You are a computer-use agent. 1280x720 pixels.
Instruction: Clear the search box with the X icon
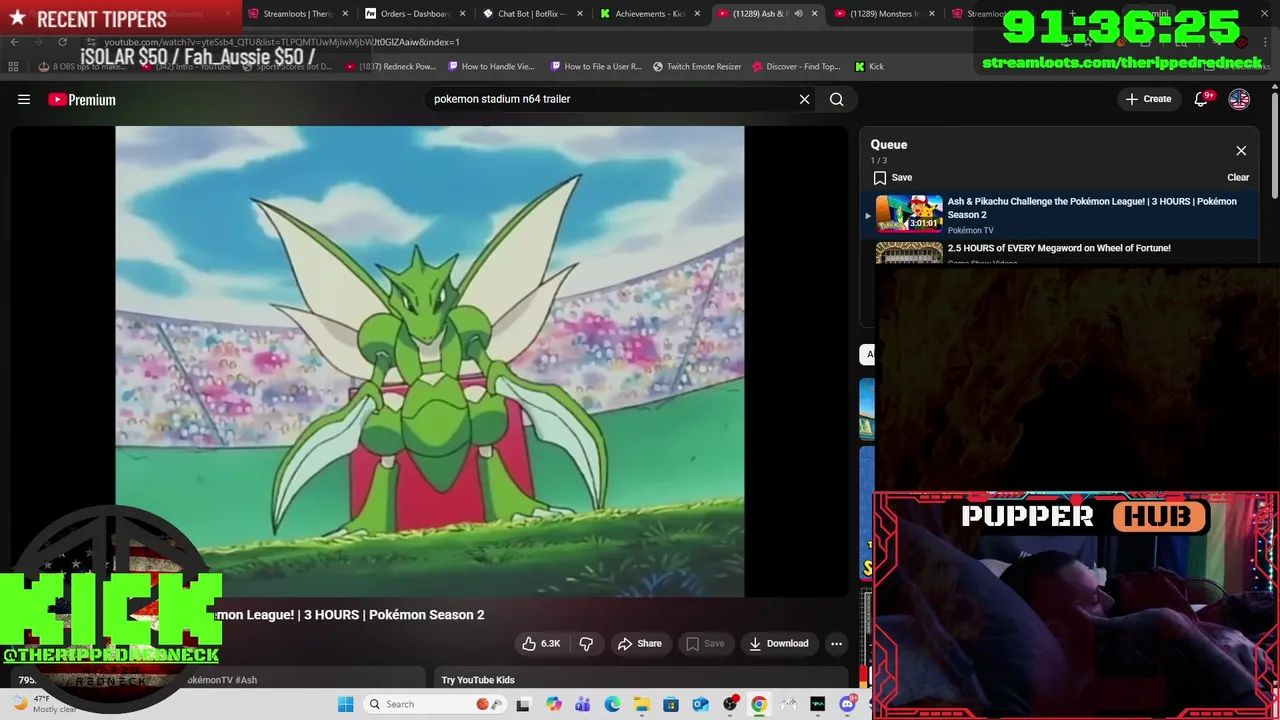[804, 99]
